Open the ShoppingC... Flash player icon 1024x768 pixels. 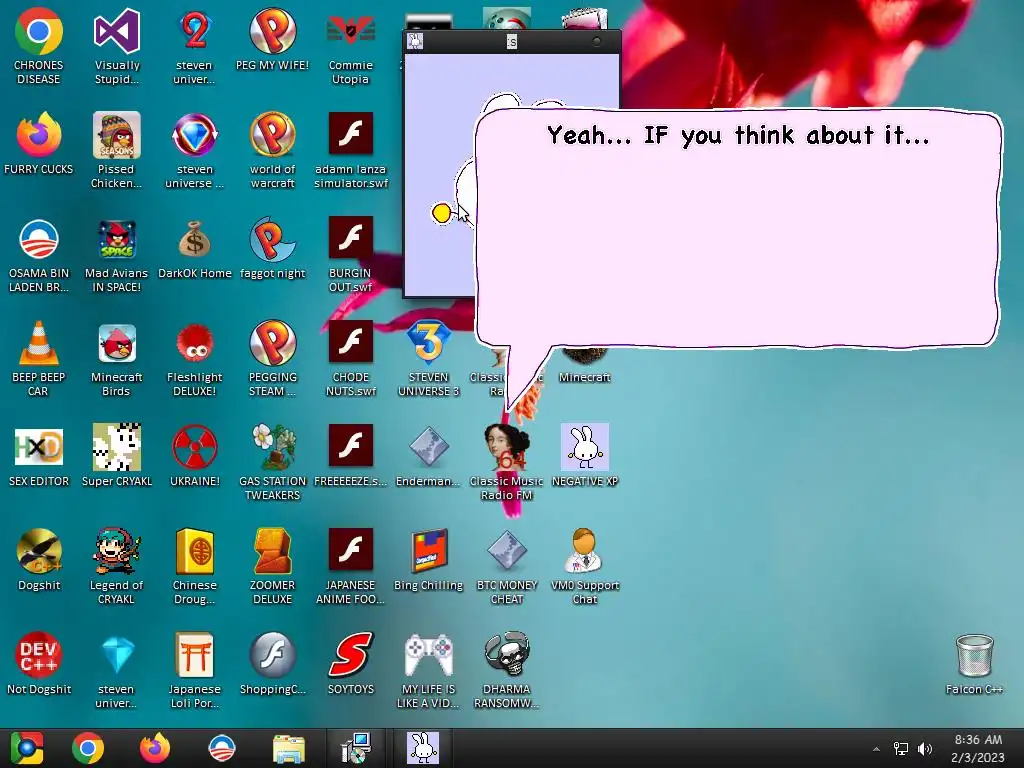[x=272, y=664]
